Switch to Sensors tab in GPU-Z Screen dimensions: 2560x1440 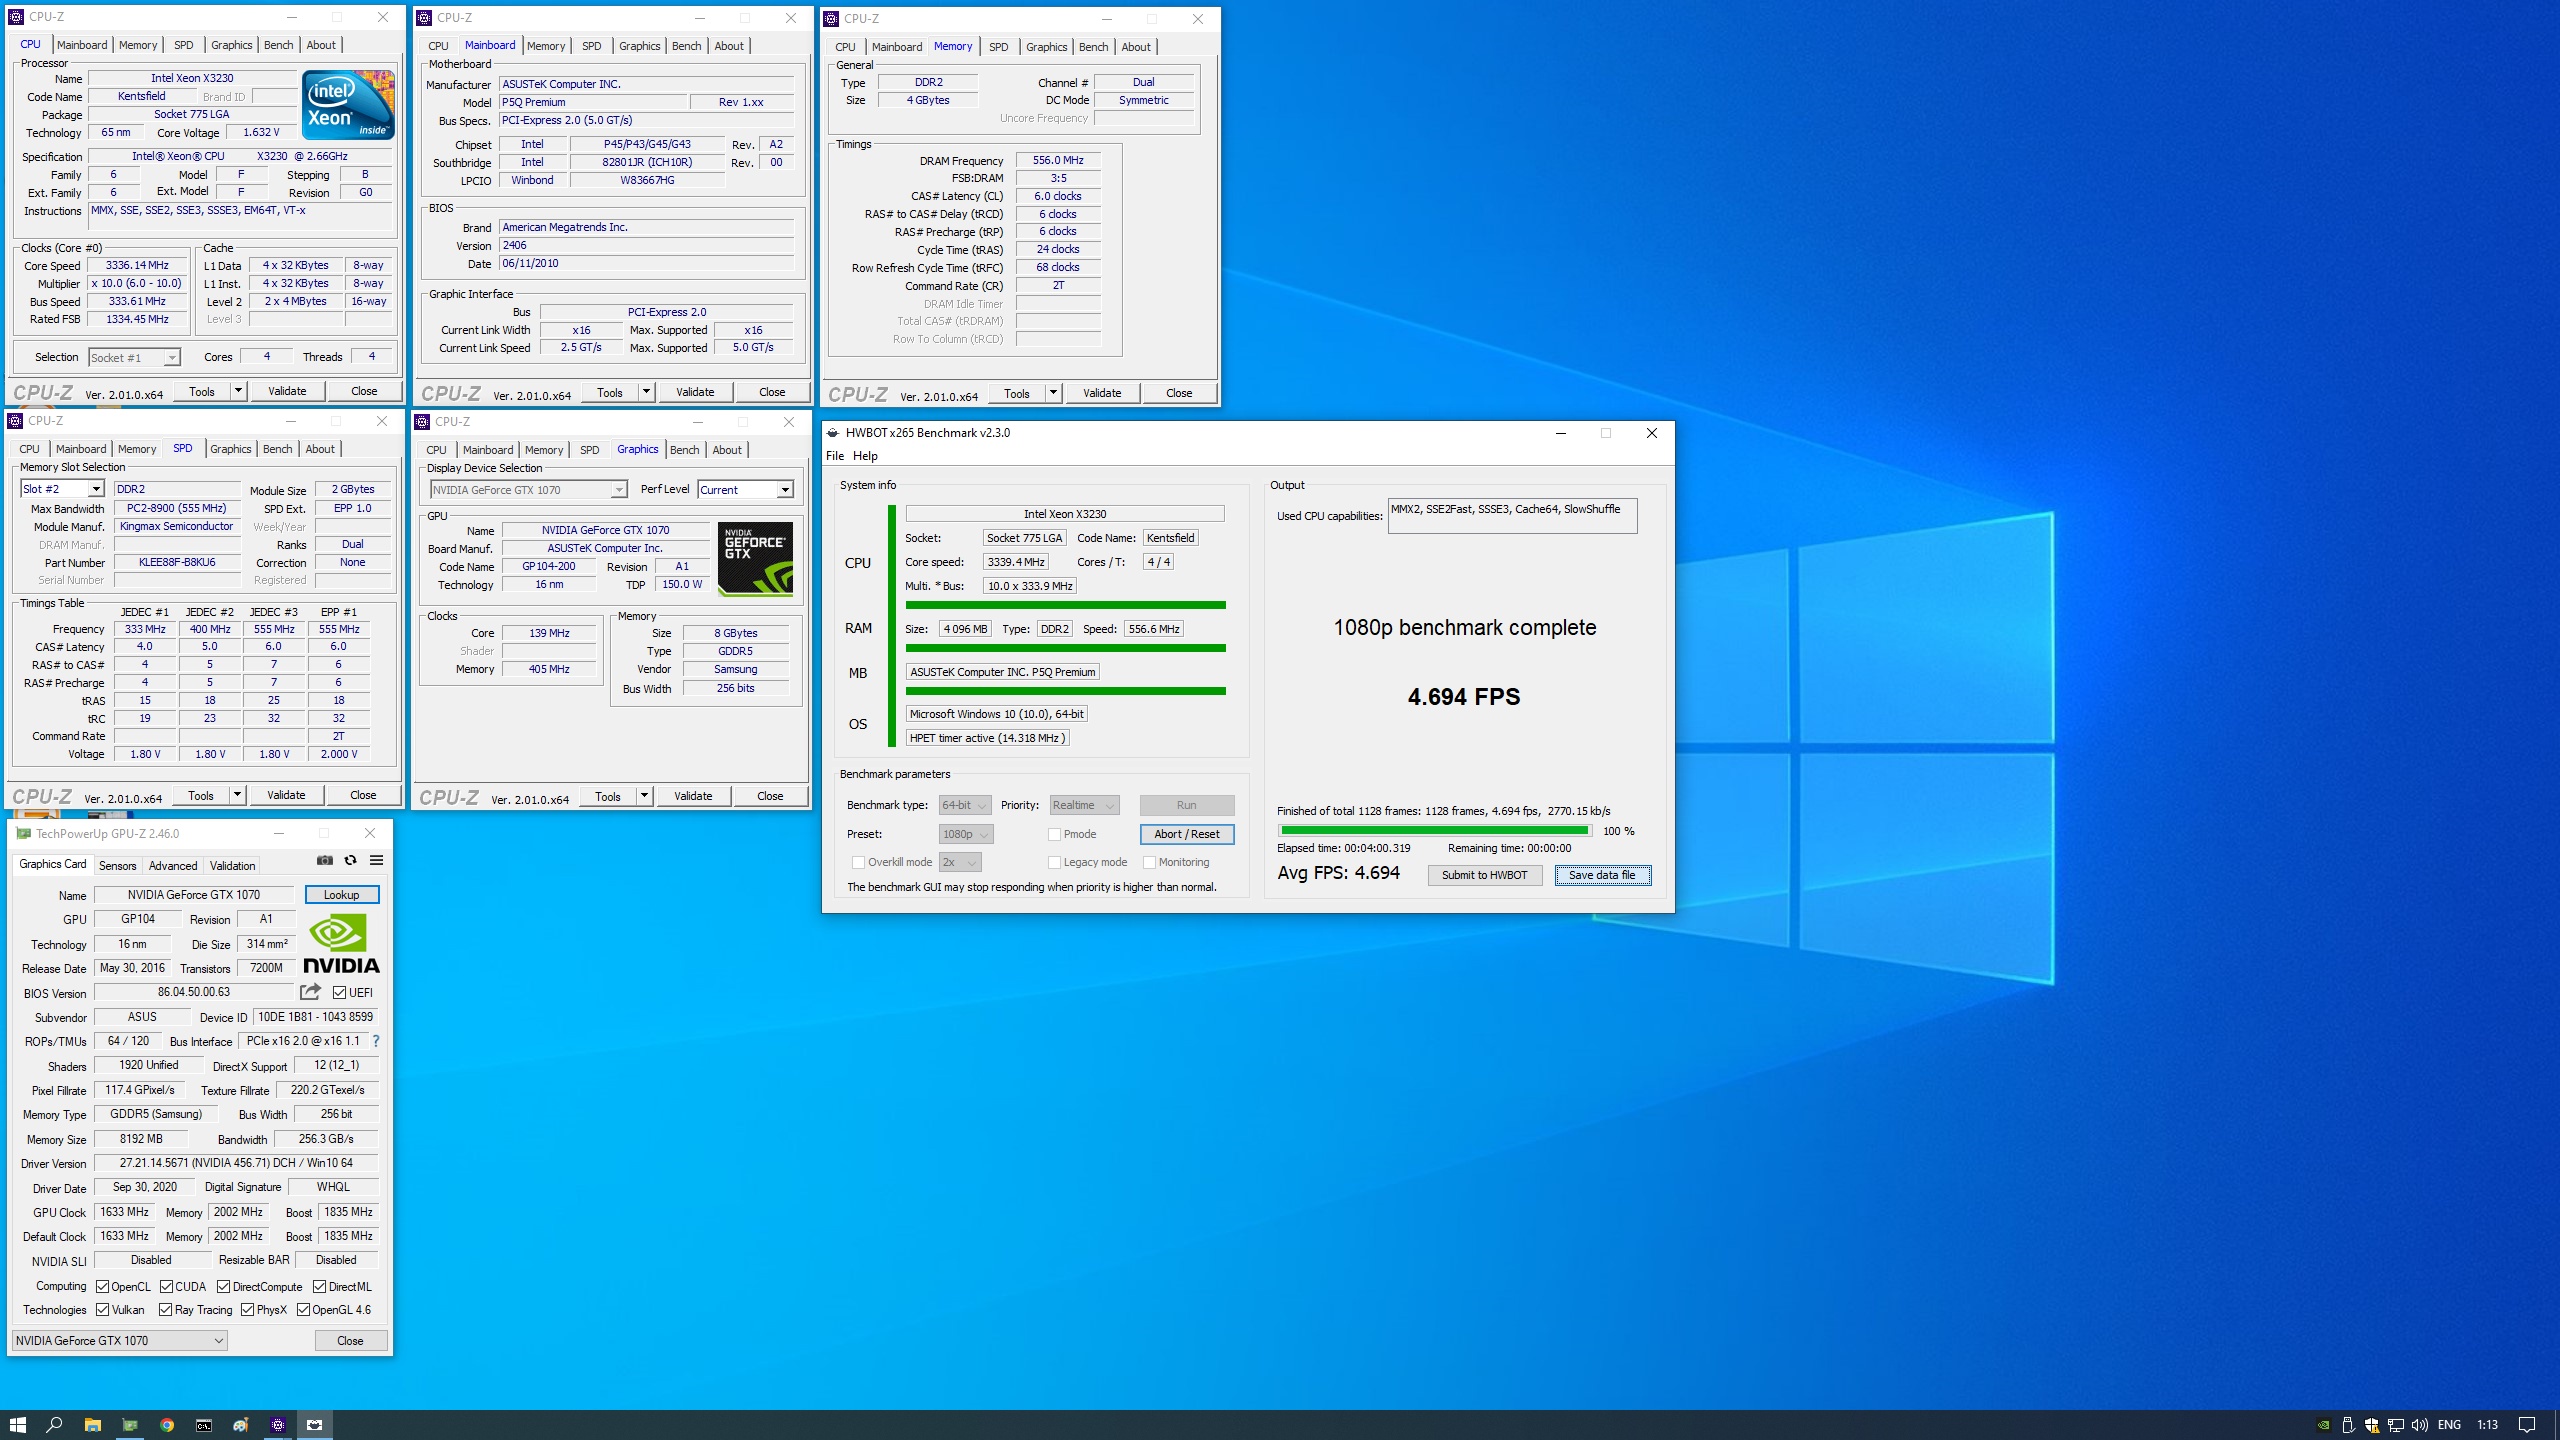[117, 866]
